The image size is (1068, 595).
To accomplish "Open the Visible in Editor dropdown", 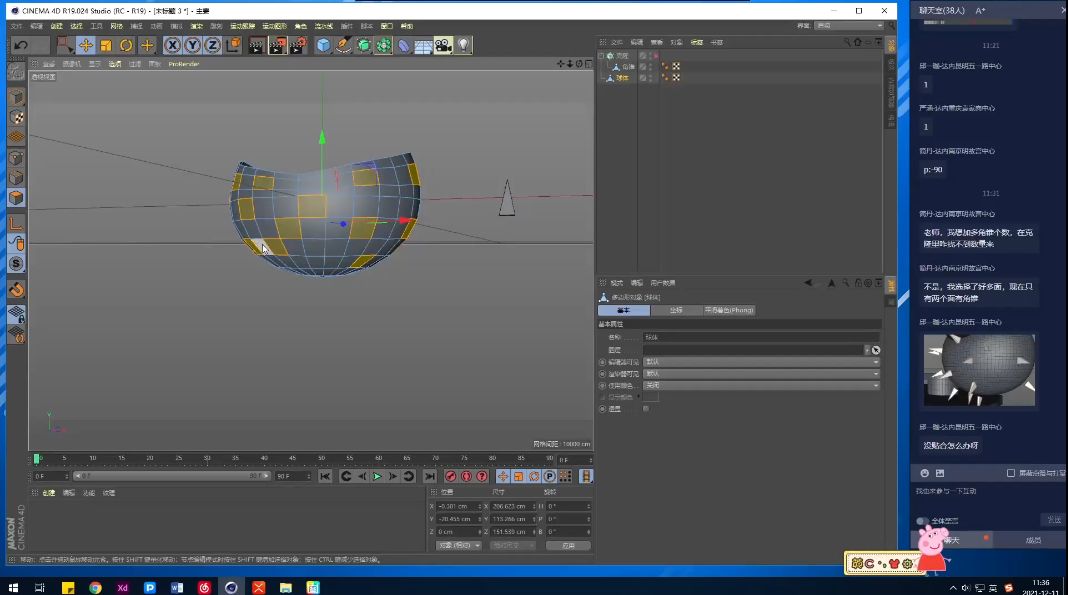I will tap(761, 362).
